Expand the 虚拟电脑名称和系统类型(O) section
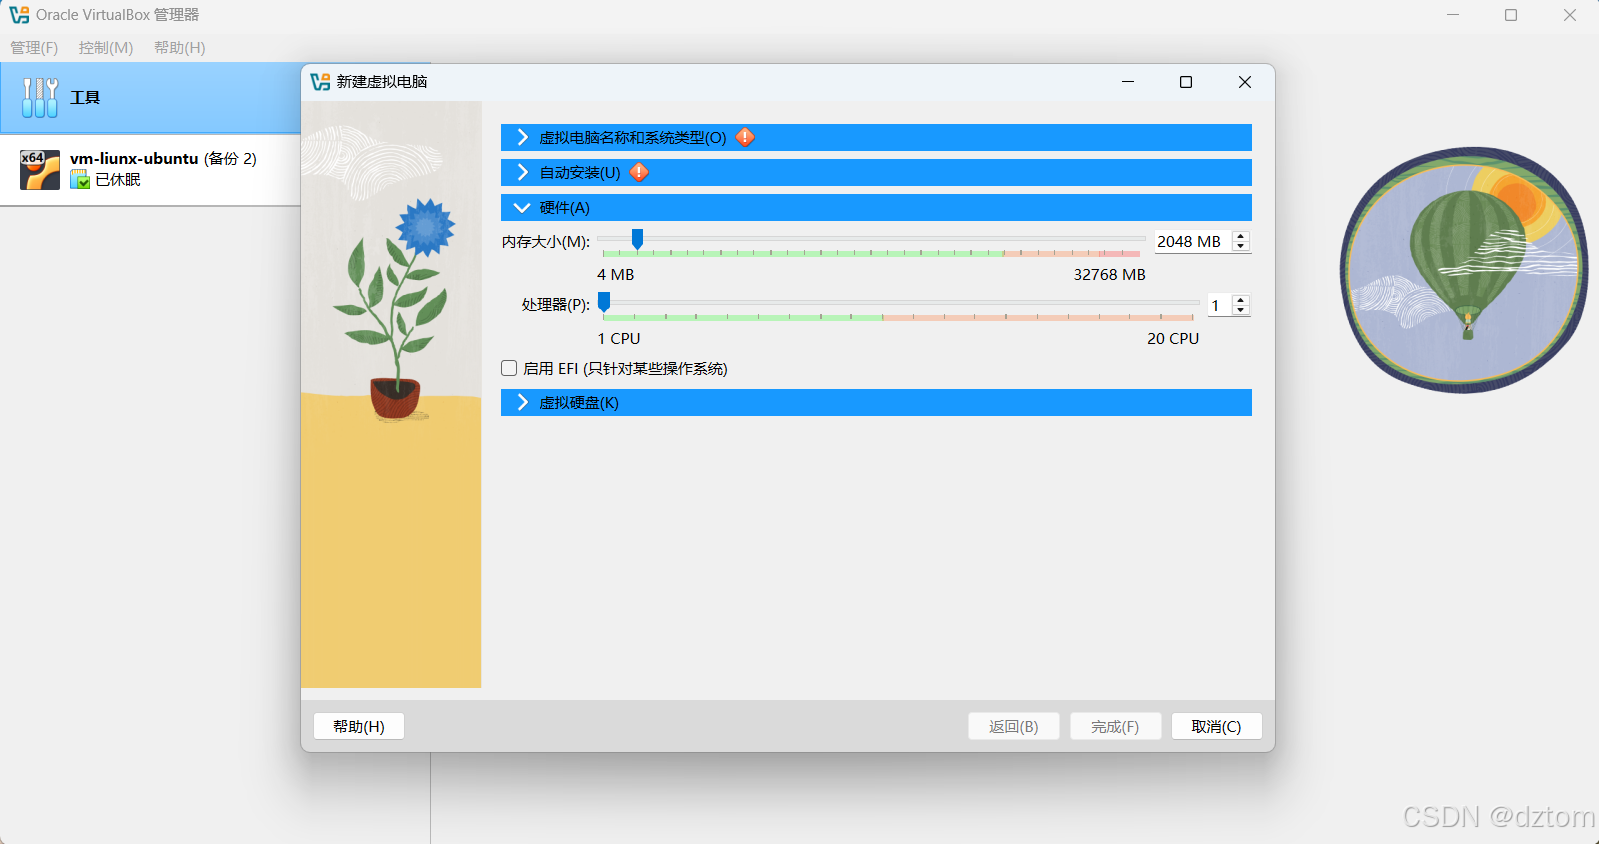1599x844 pixels. click(x=876, y=138)
